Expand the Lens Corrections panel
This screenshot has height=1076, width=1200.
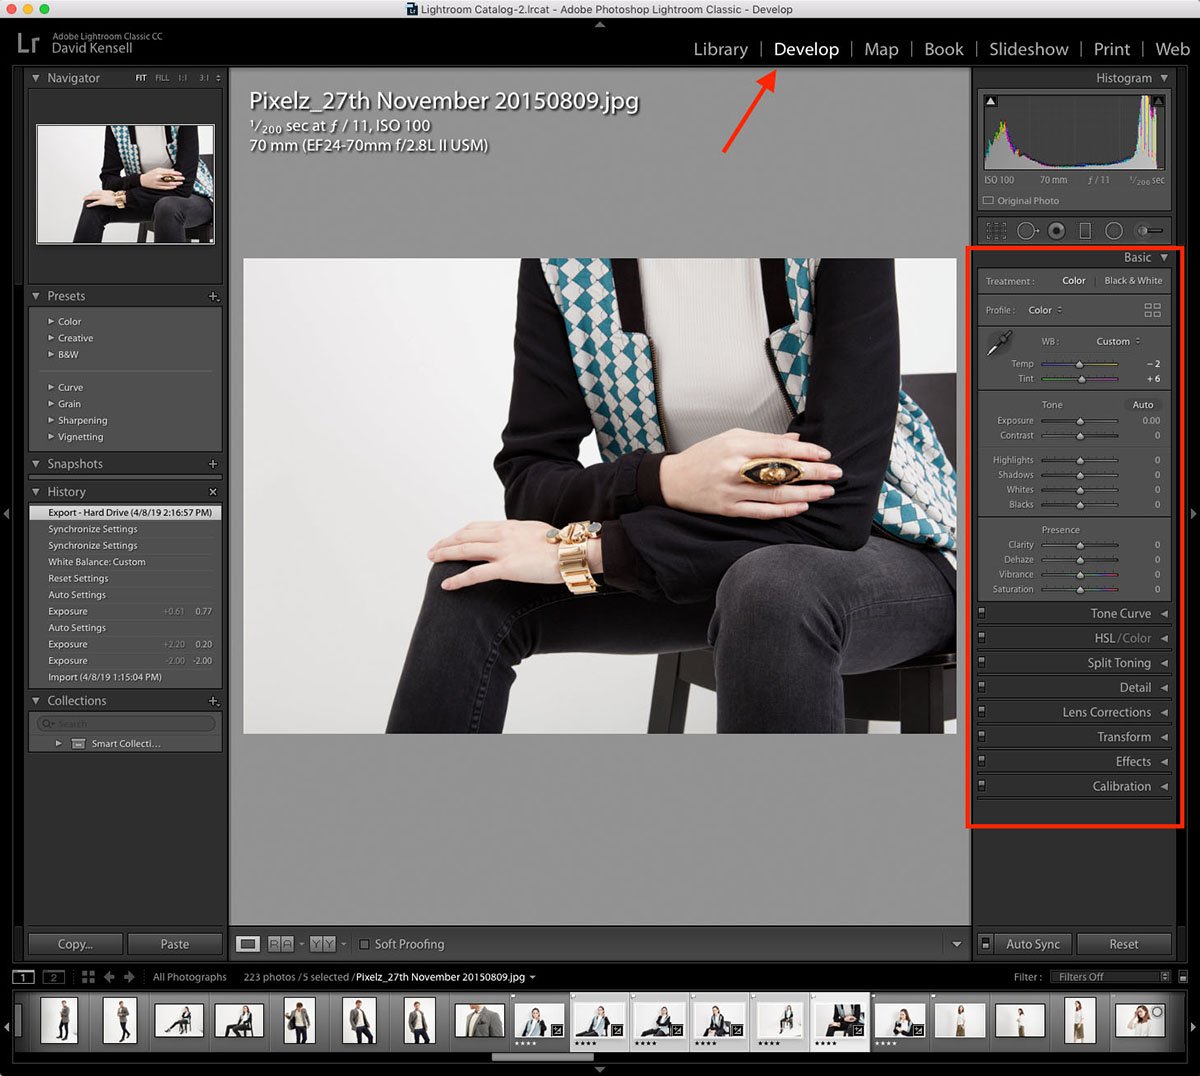click(1106, 712)
